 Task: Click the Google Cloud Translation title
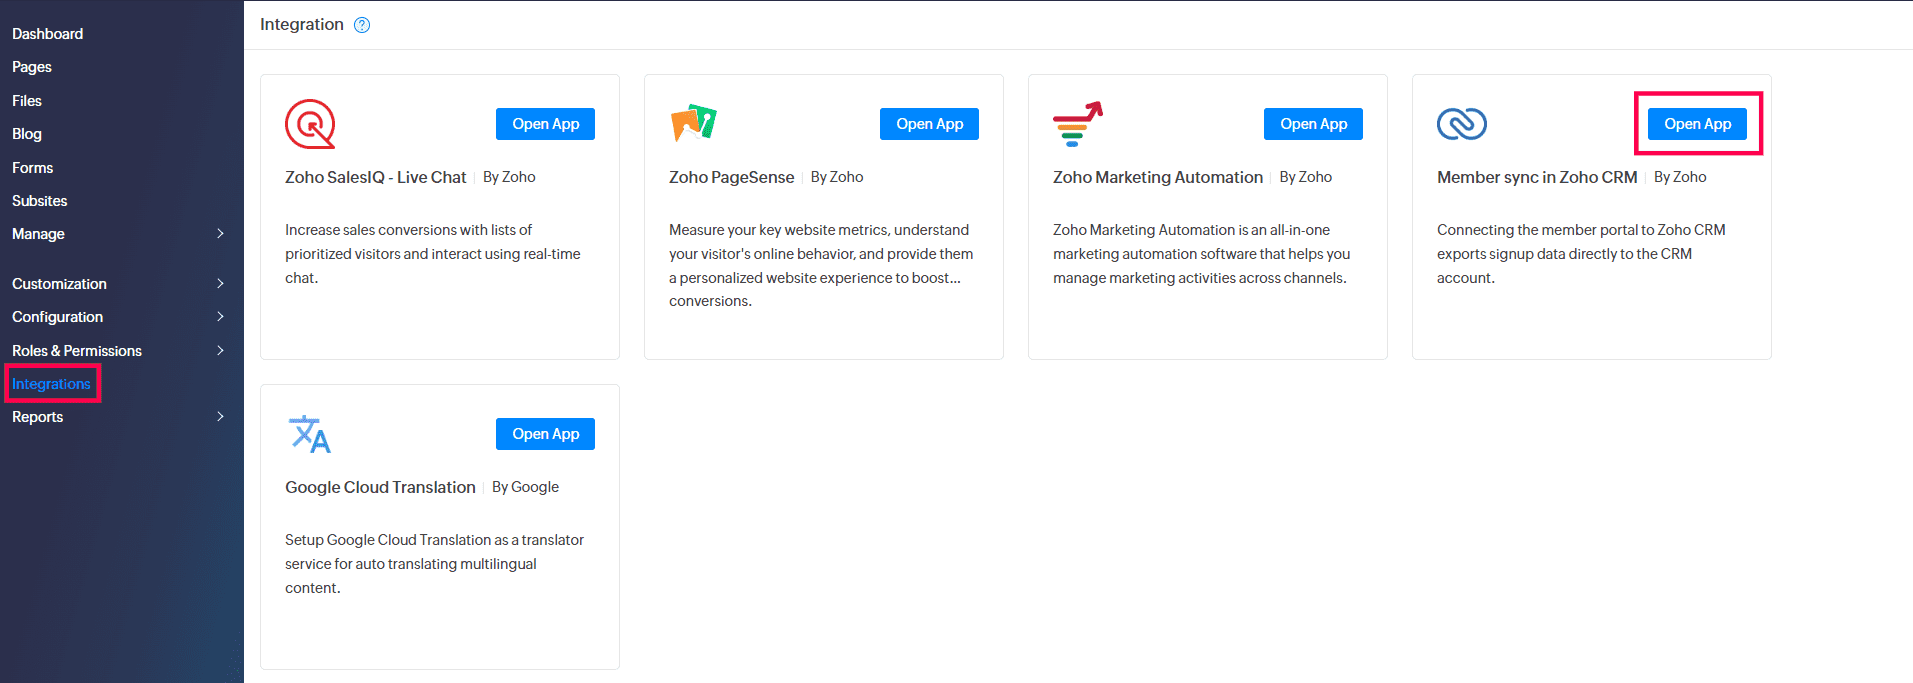coord(380,487)
